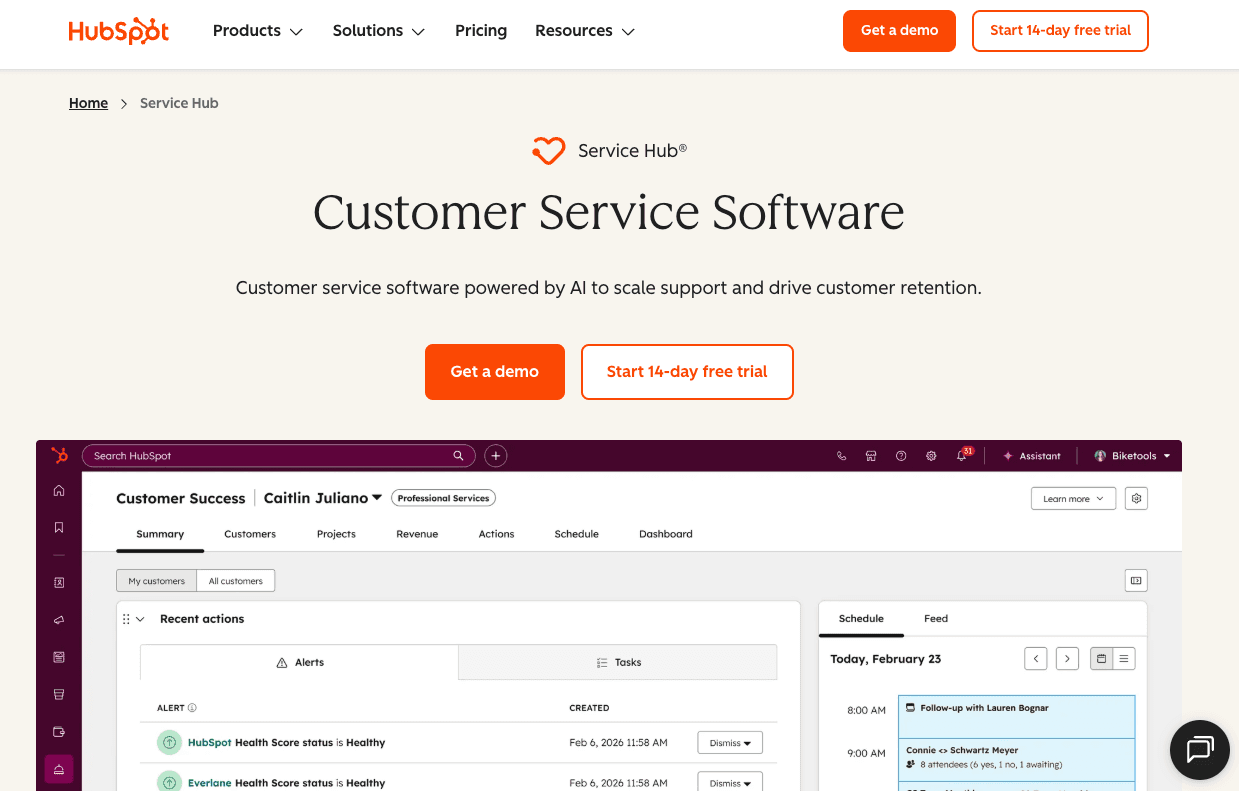Open the highlighted service bell icon in the sidebar
Viewport: 1239px width, 791px height.
(59, 769)
